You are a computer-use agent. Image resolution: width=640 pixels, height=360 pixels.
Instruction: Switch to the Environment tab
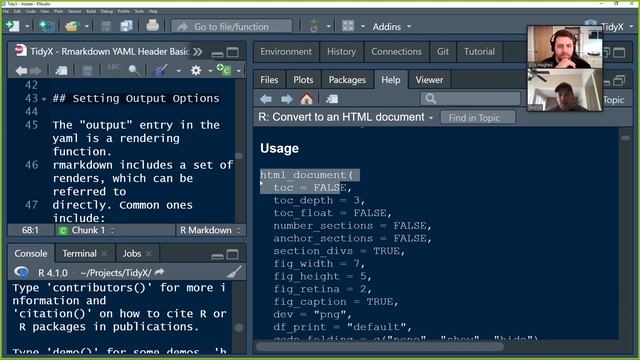pos(286,52)
